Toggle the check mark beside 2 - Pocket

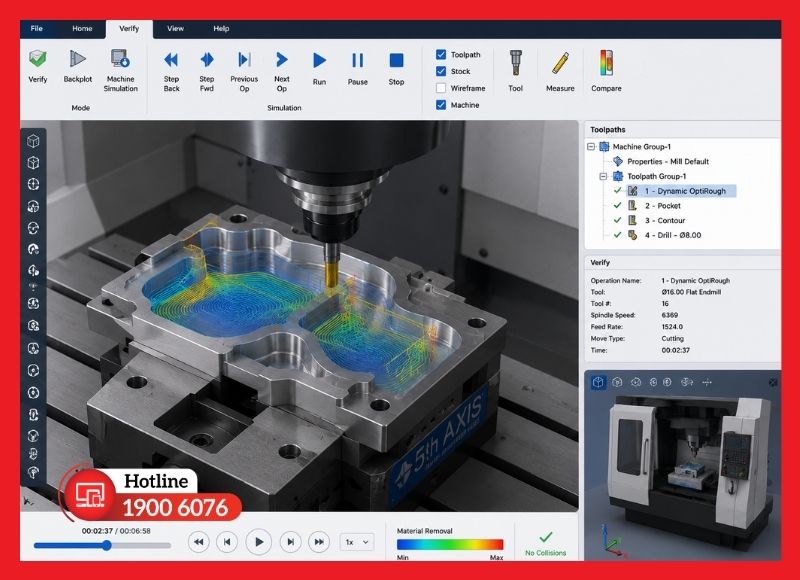[x=617, y=206]
